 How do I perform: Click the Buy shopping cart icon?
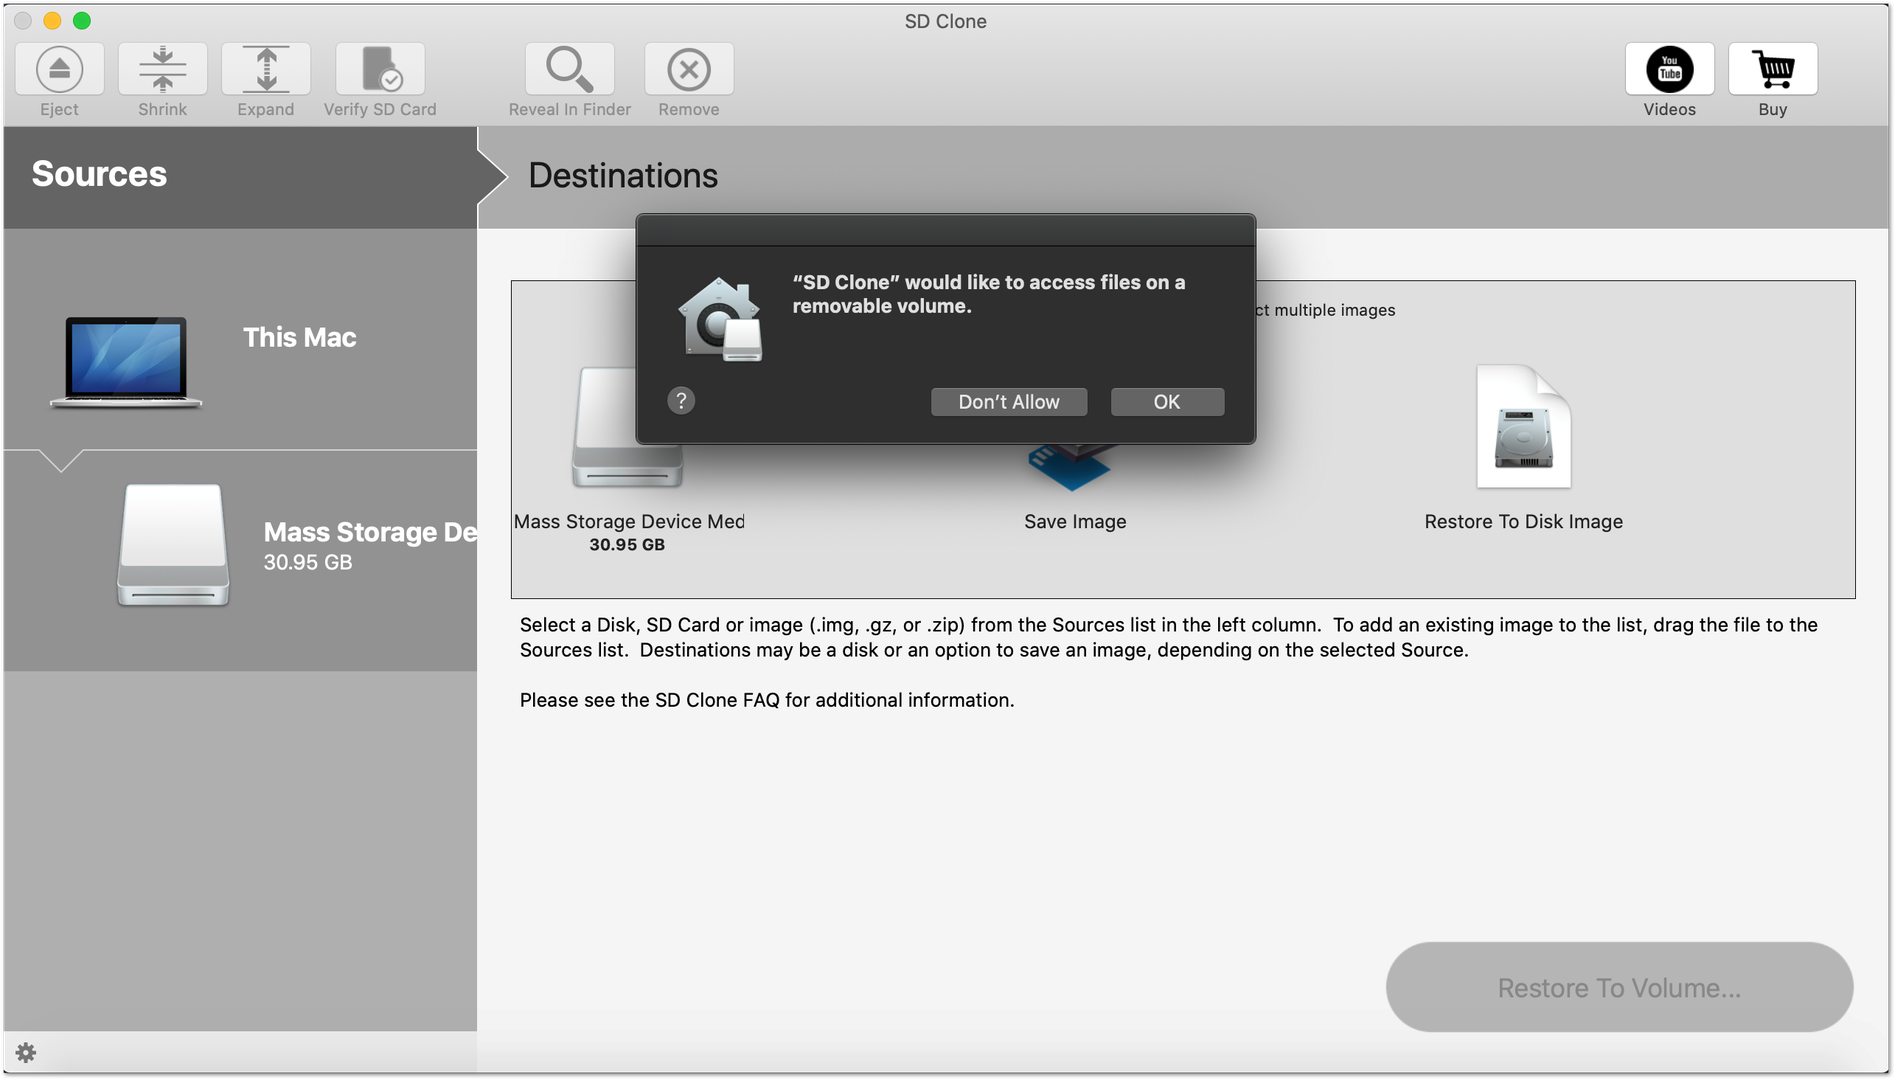[x=1772, y=69]
